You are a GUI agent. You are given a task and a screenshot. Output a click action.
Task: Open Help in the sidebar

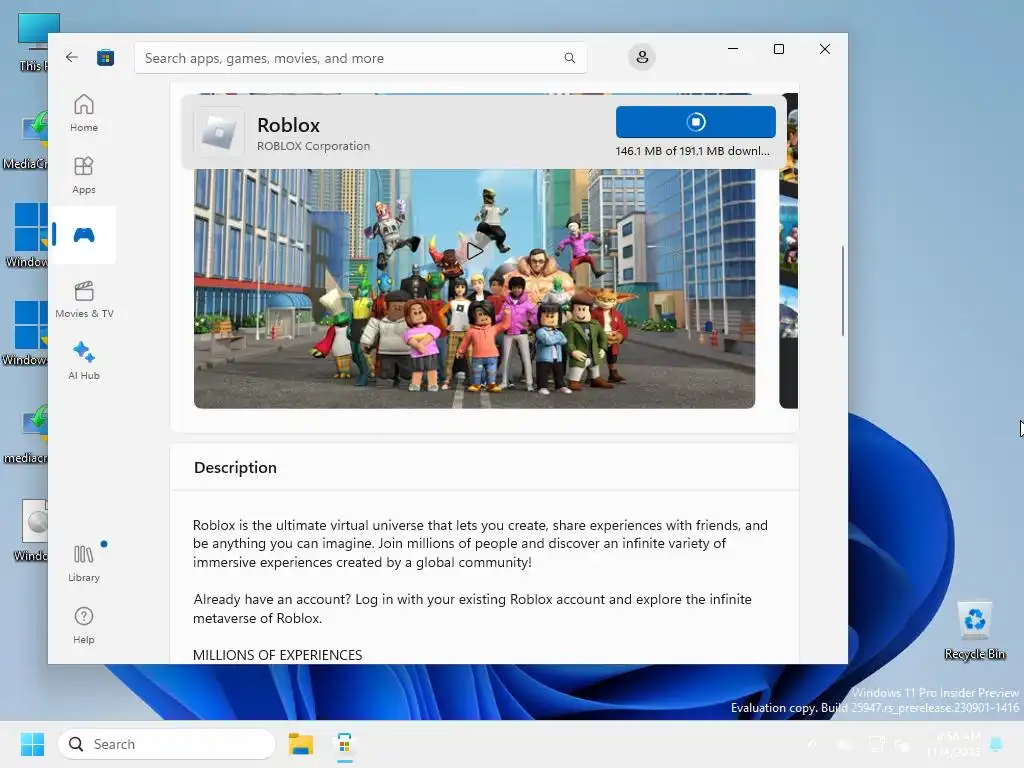pos(84,625)
